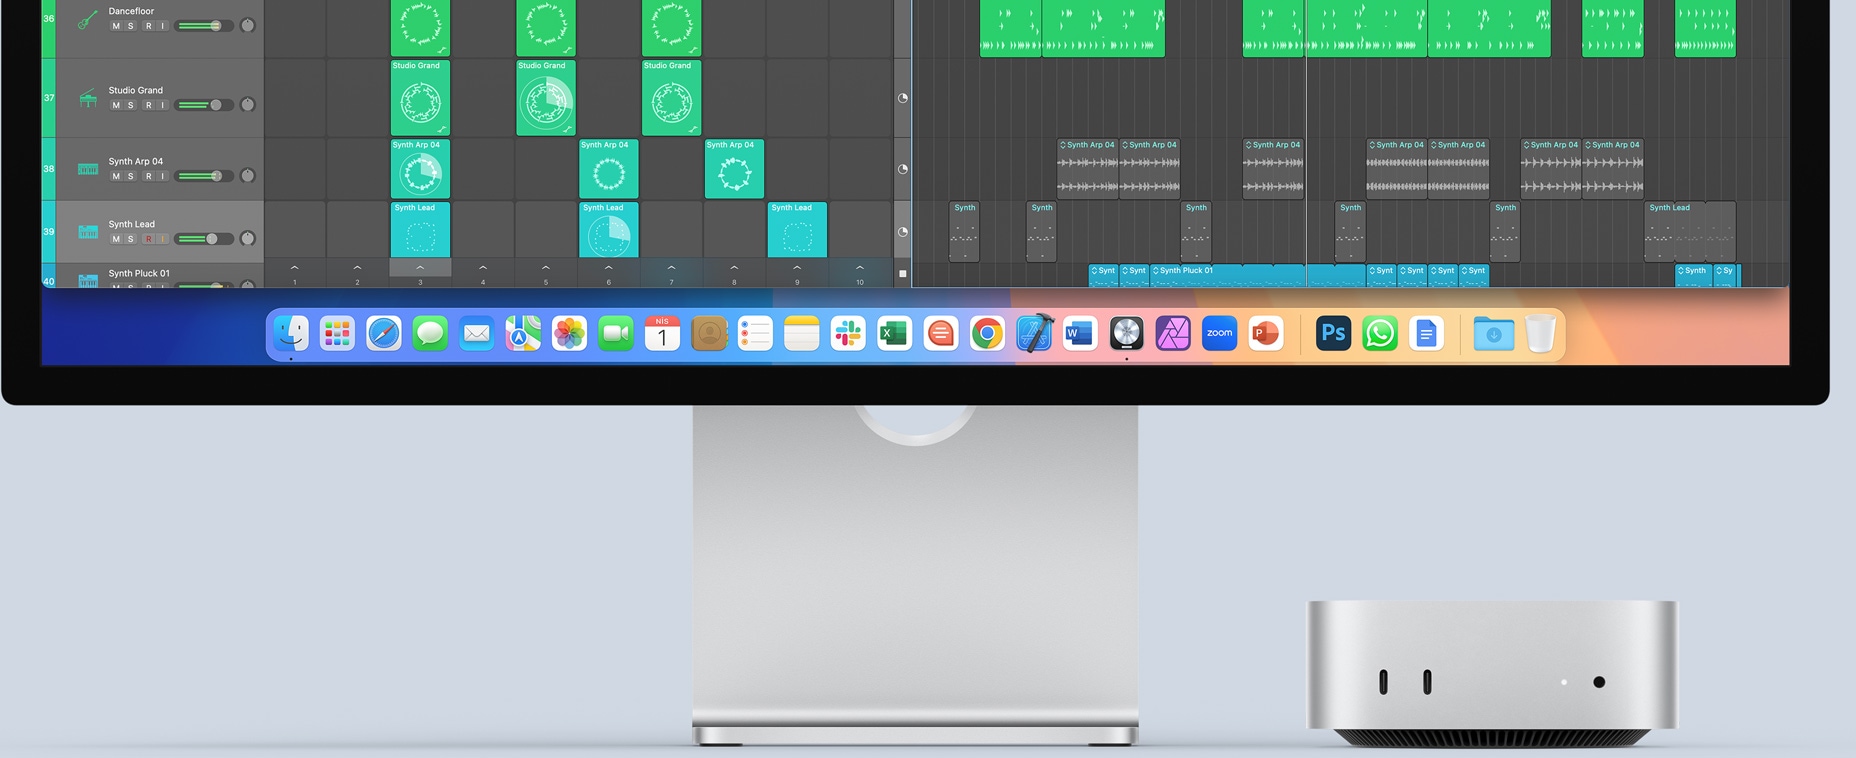Screen dimensions: 1856x758
Task: Solo the Synth Lead track
Action: click(x=131, y=239)
